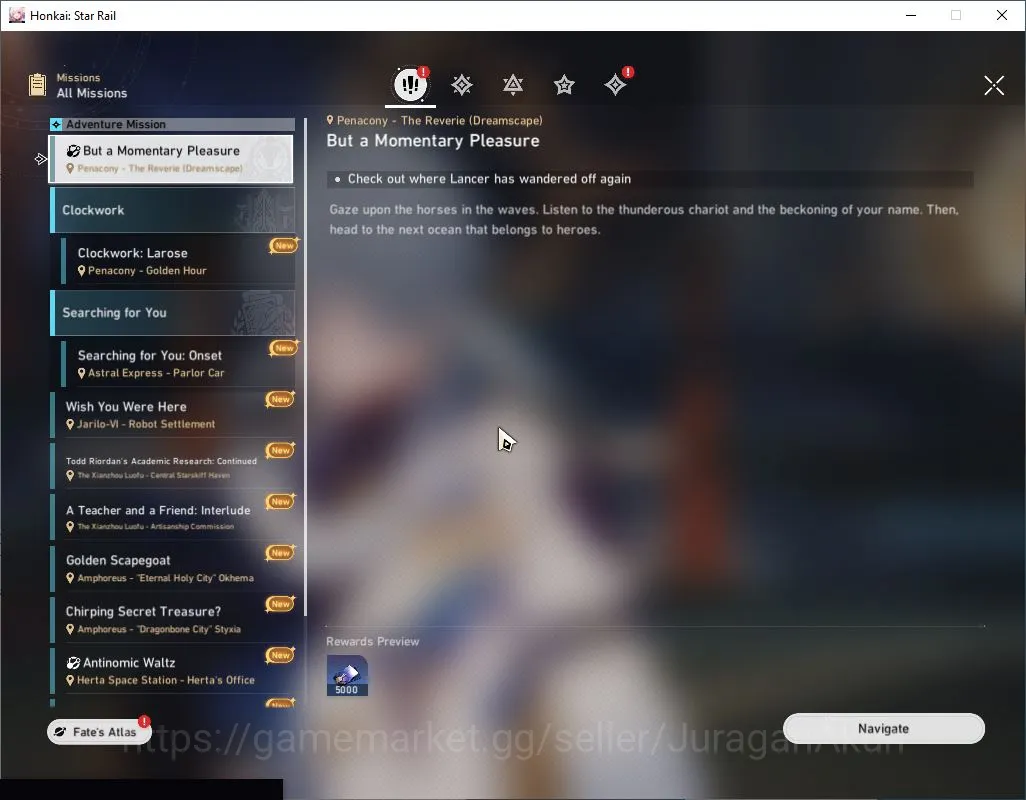Click the New badge on A Teacher and a Friend
The height and width of the screenshot is (800, 1026).
point(280,502)
